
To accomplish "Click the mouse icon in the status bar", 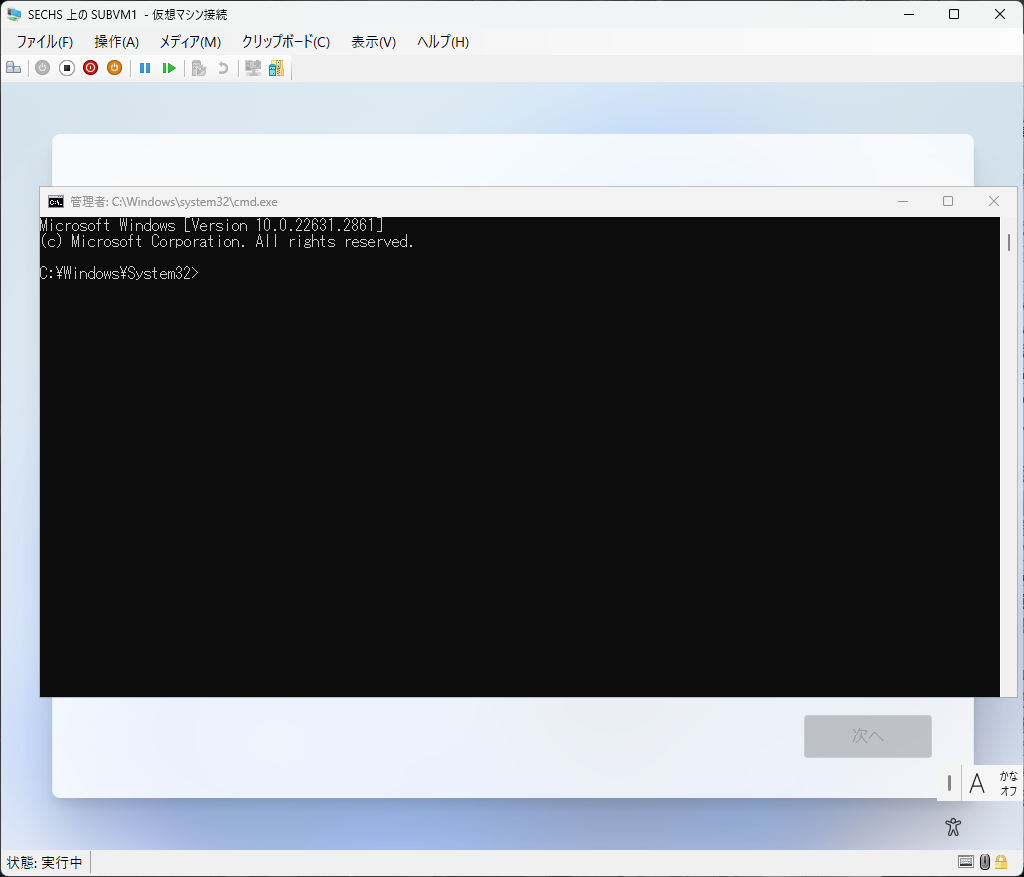I will pos(985,863).
